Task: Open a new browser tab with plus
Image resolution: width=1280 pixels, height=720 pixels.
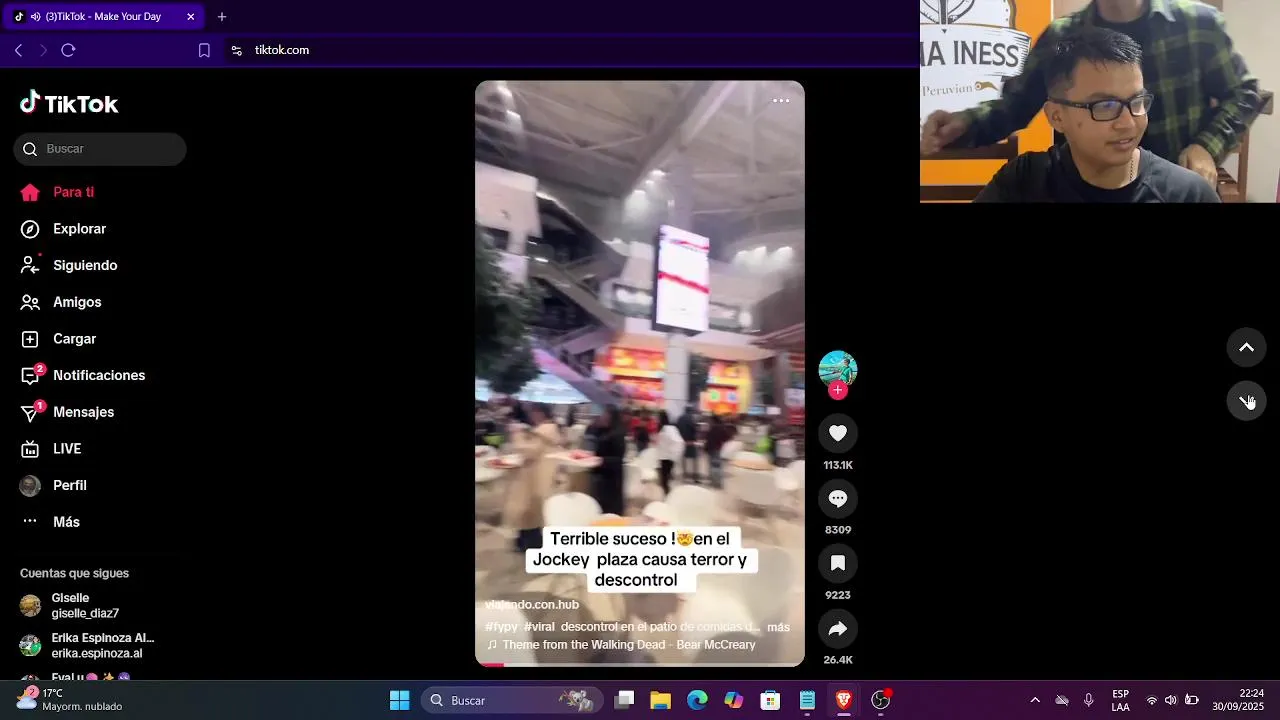Action: coord(222,17)
